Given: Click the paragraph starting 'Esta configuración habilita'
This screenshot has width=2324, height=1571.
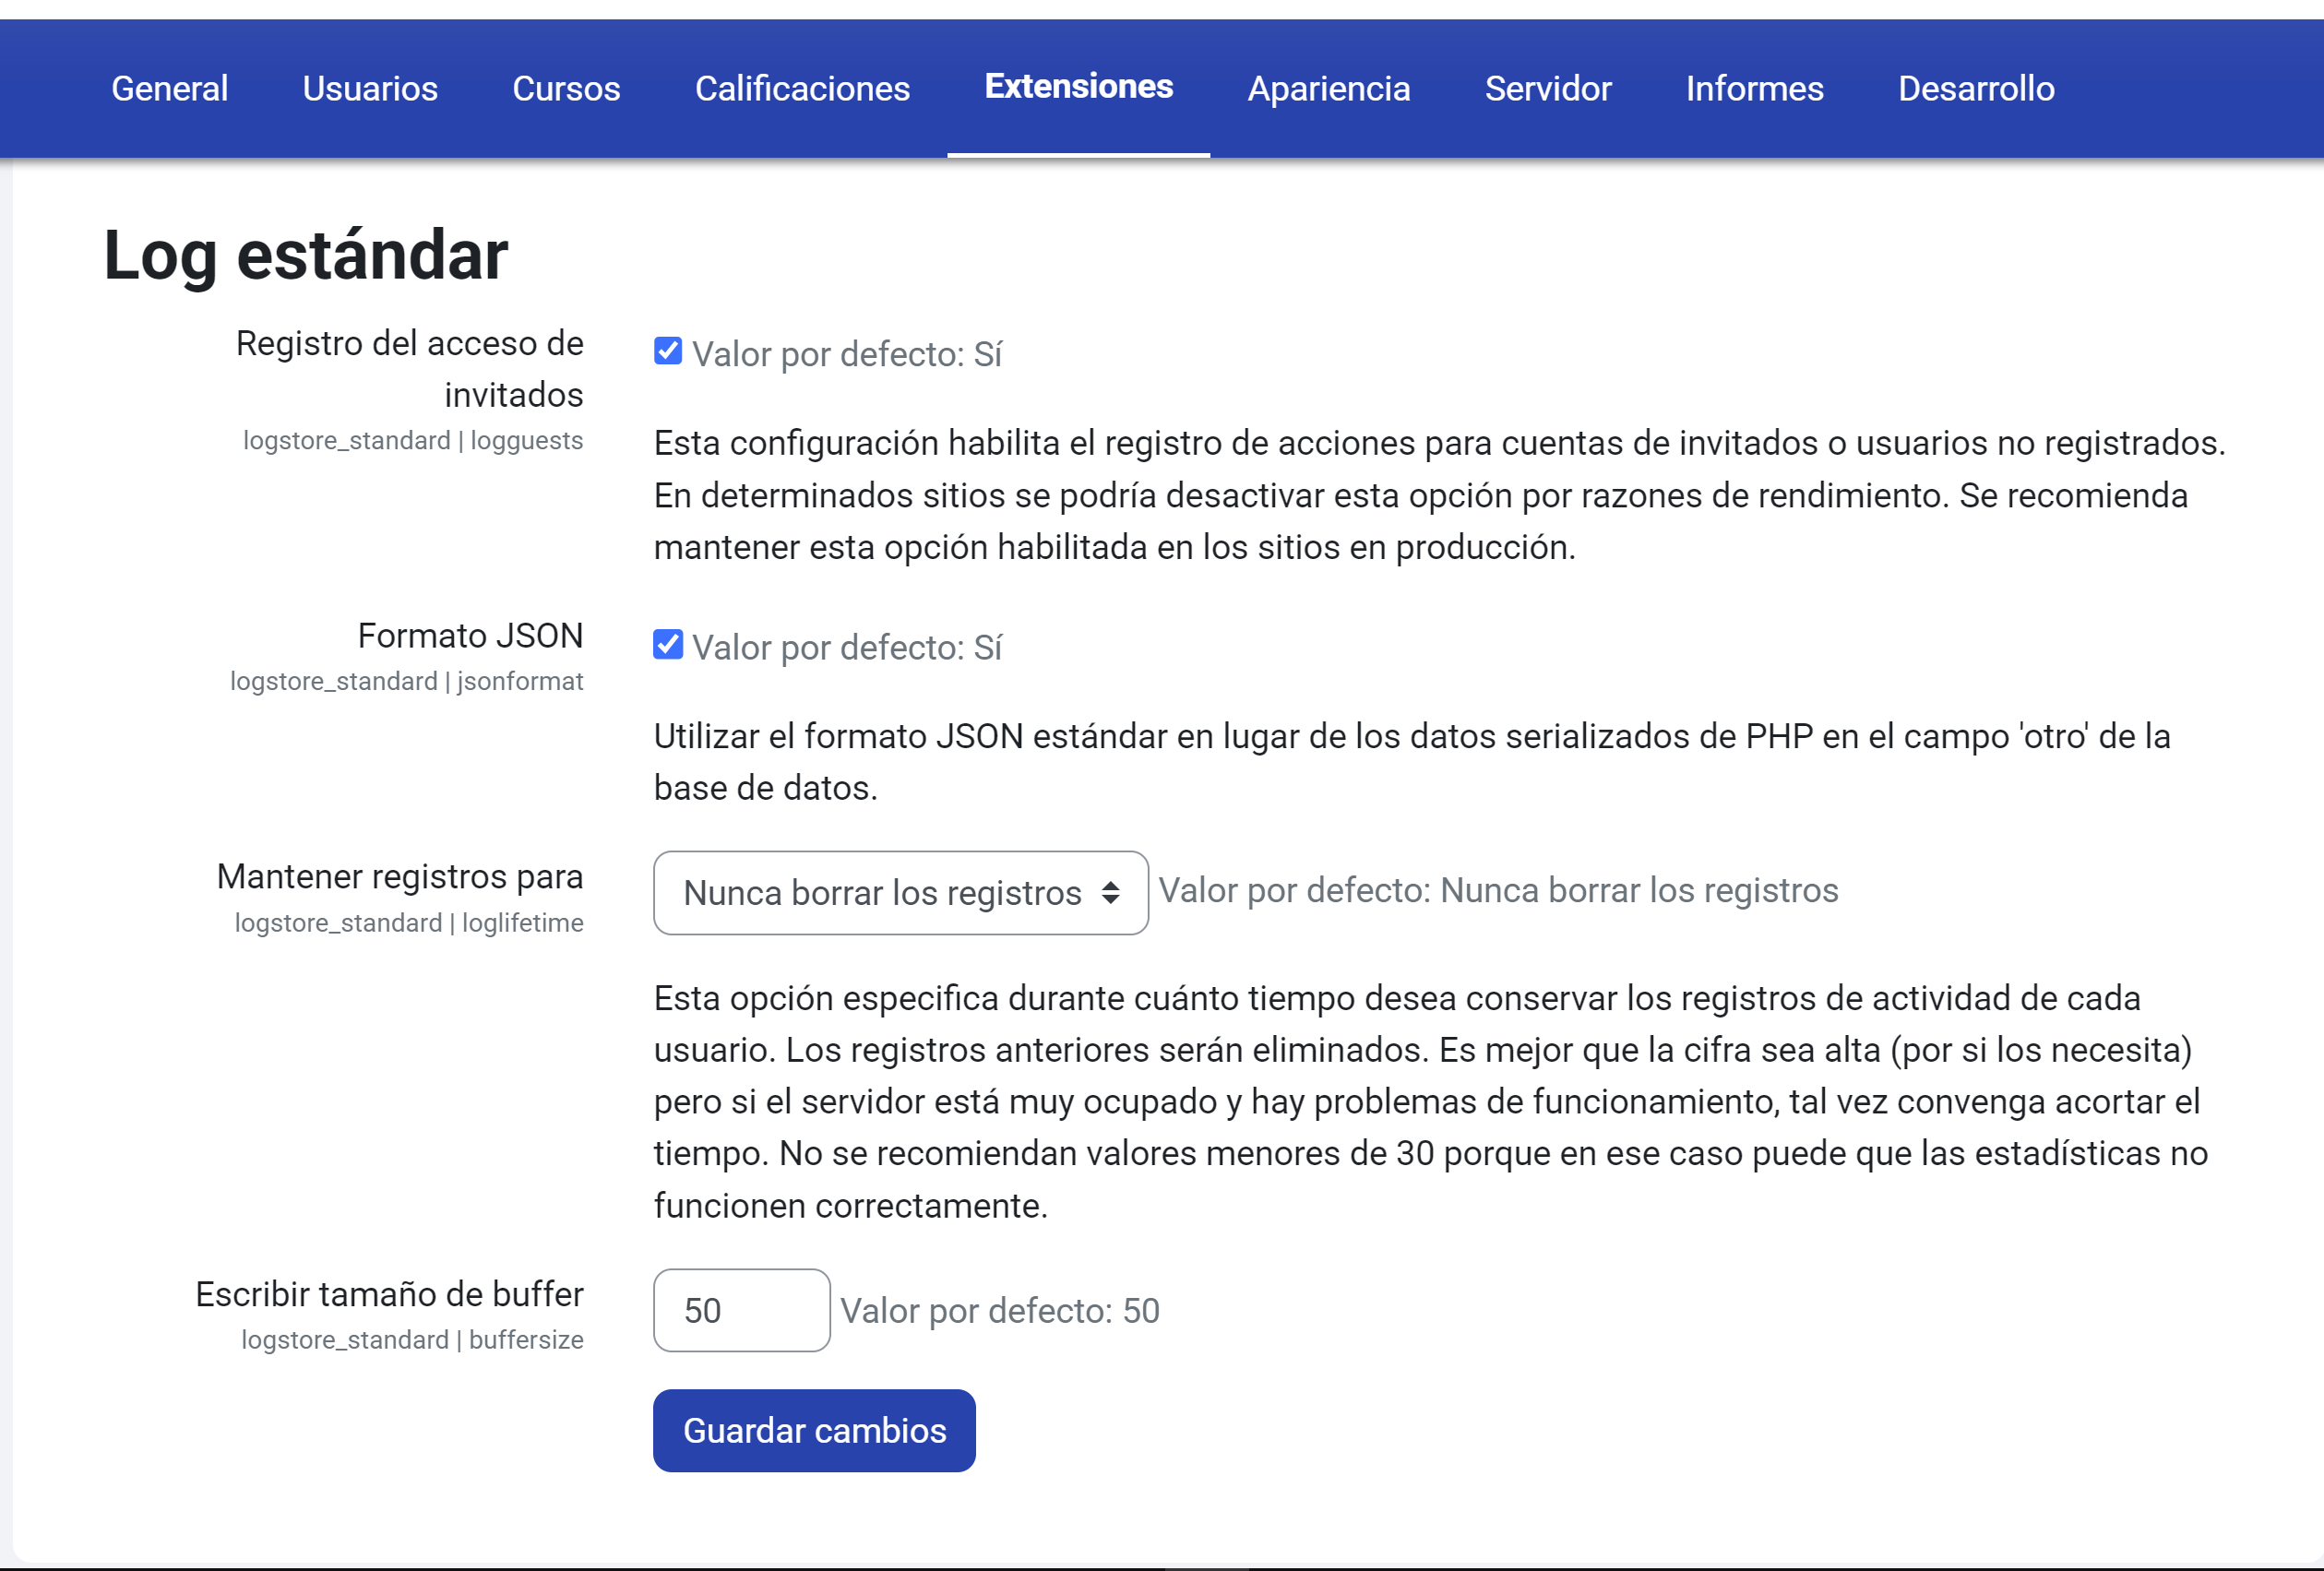Looking at the screenshot, I should (1440, 494).
